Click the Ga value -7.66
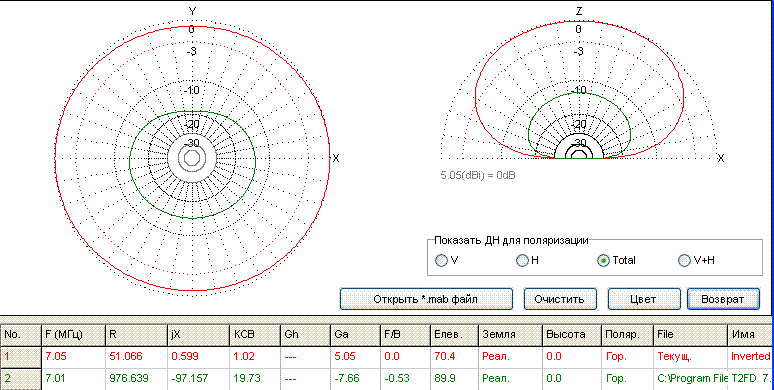 click(x=355, y=379)
